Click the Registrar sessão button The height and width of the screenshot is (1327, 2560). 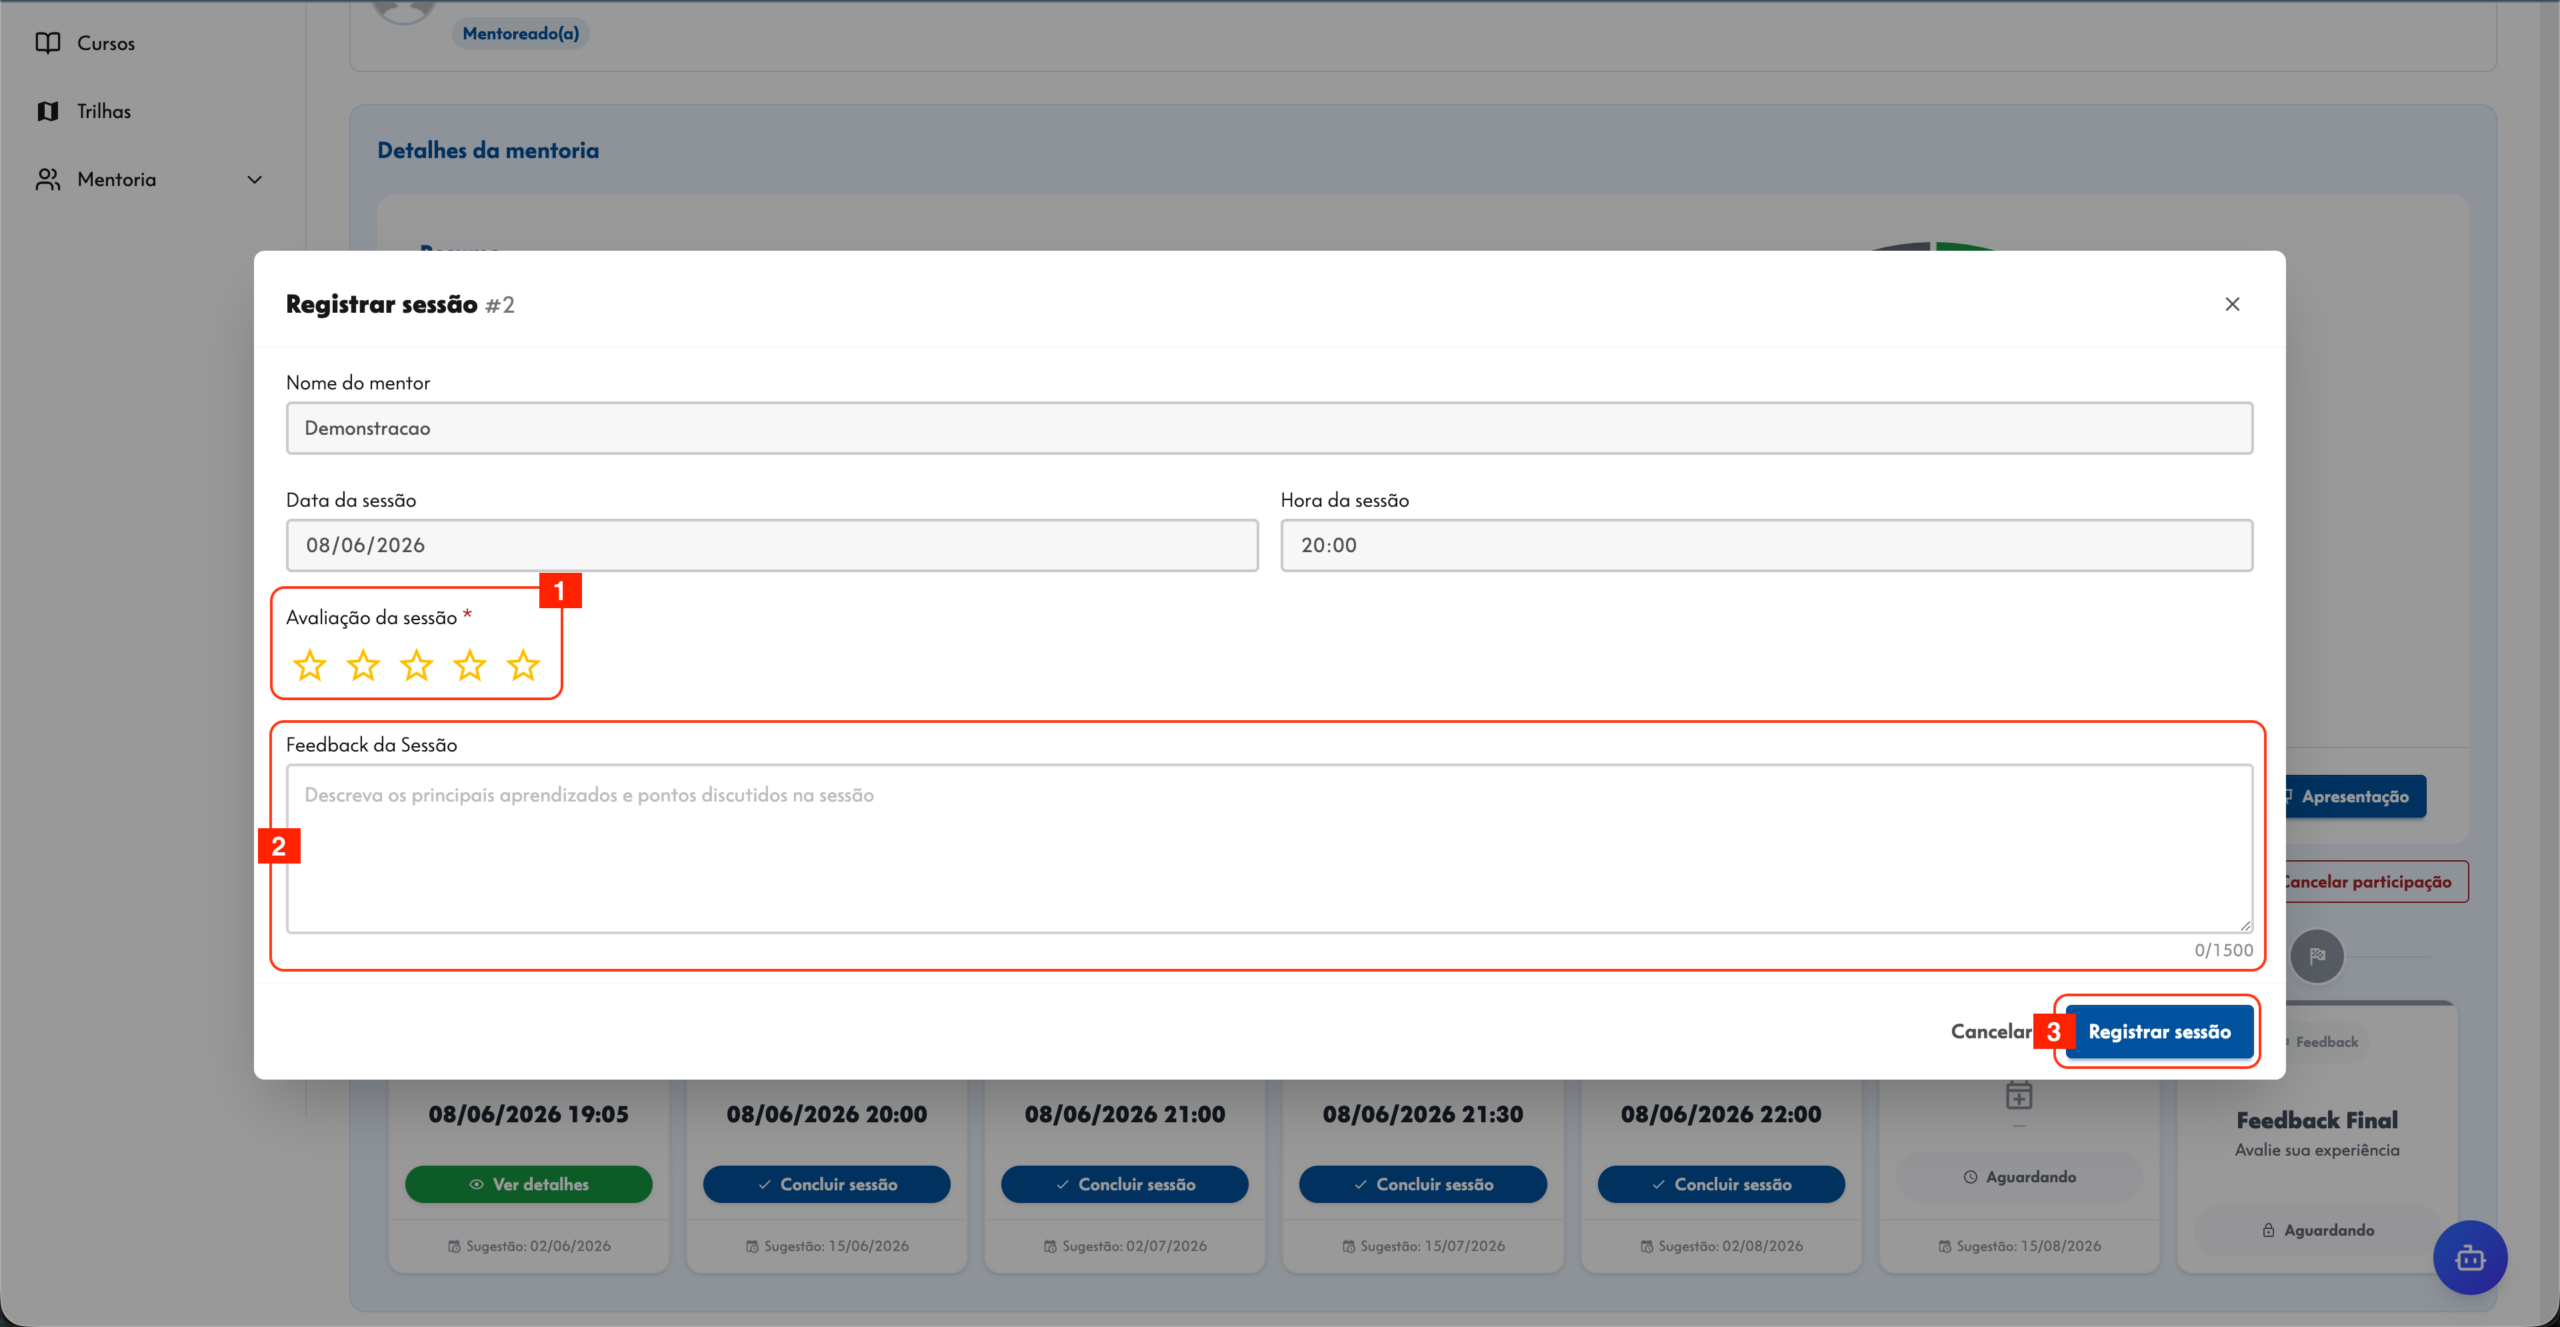tap(2159, 1031)
